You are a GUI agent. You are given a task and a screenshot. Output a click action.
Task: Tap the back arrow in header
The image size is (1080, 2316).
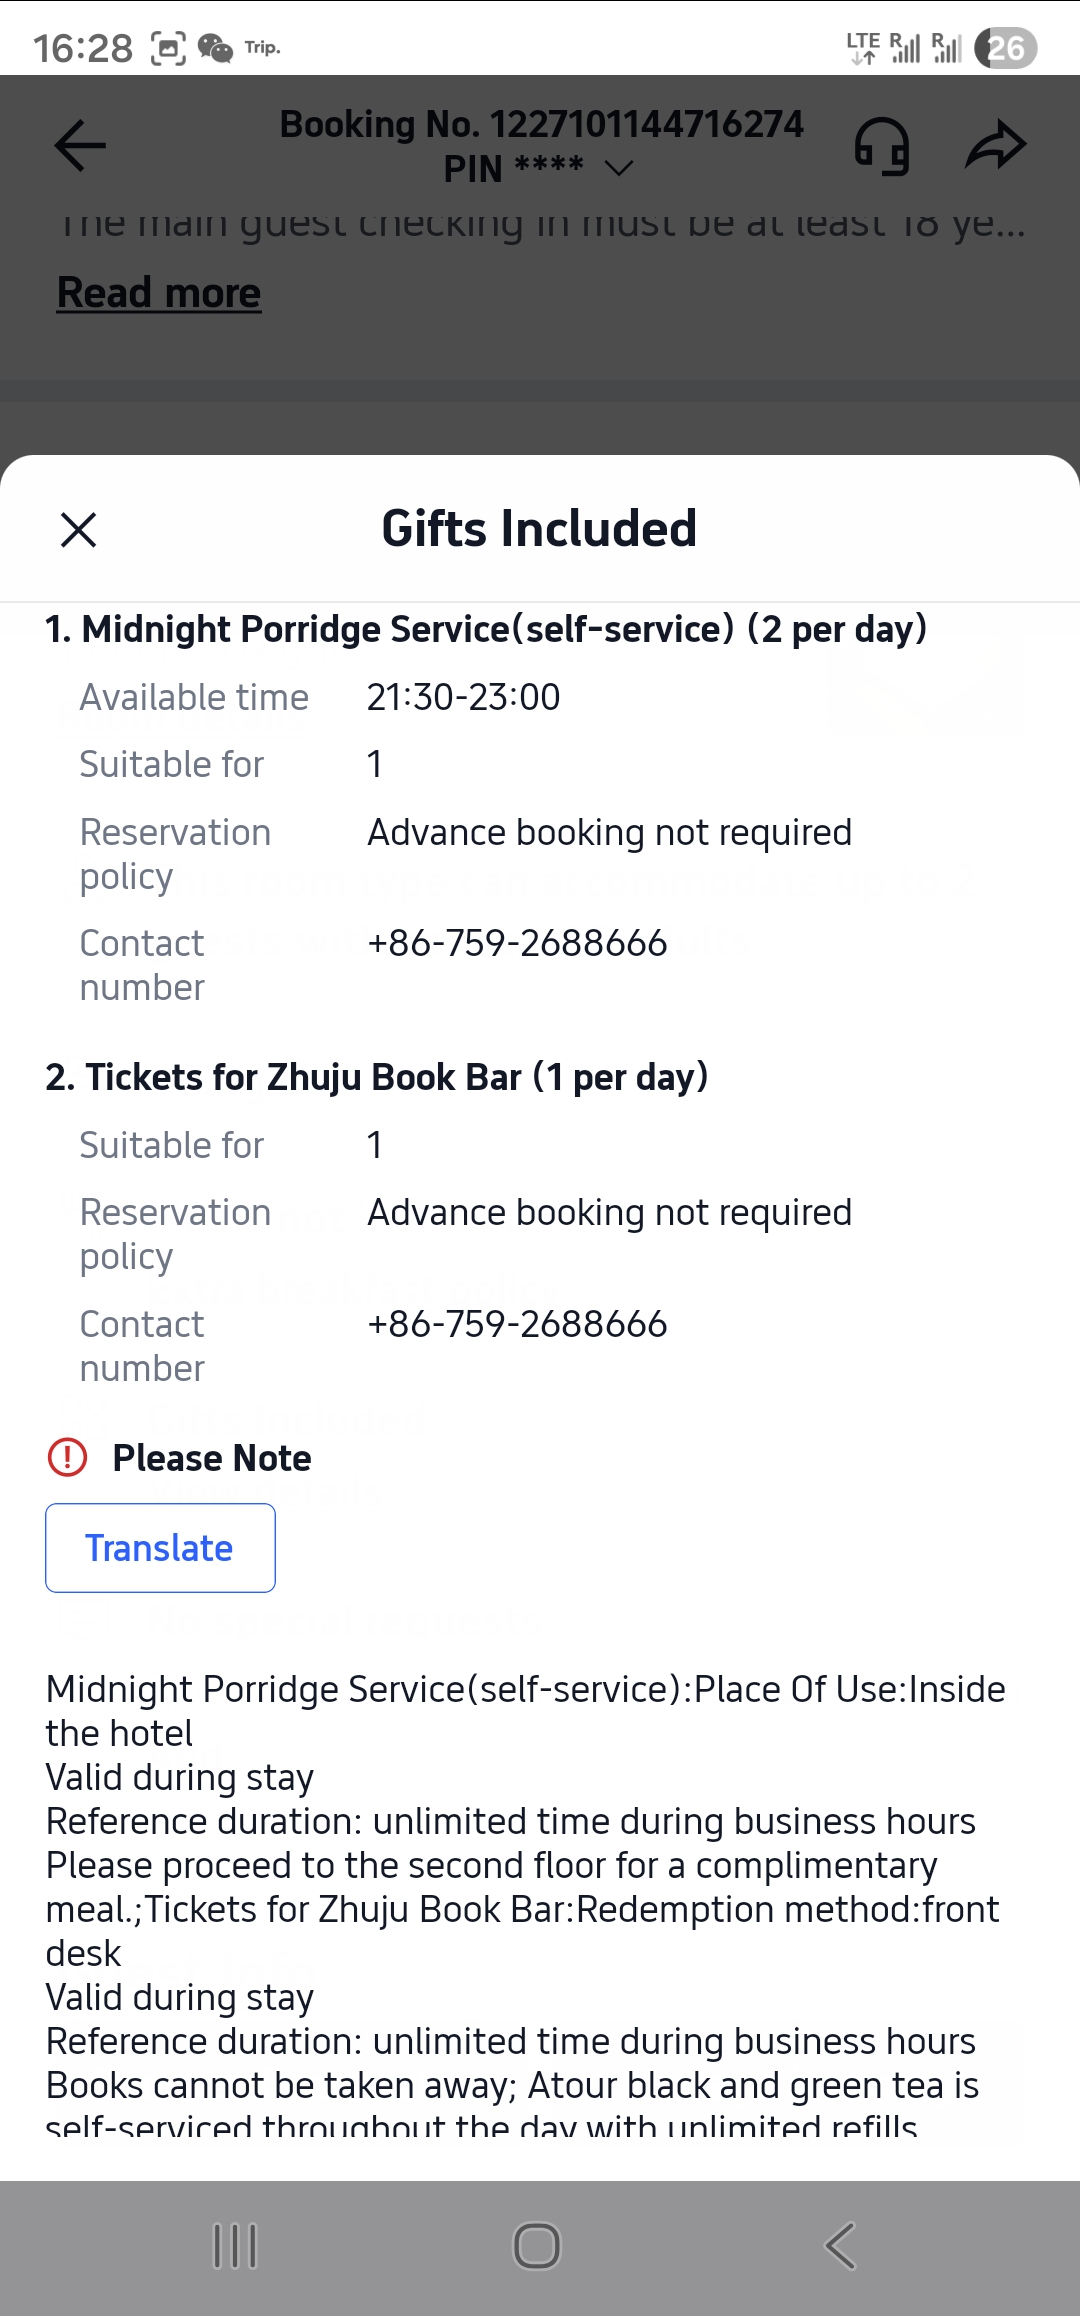pyautogui.click(x=80, y=146)
